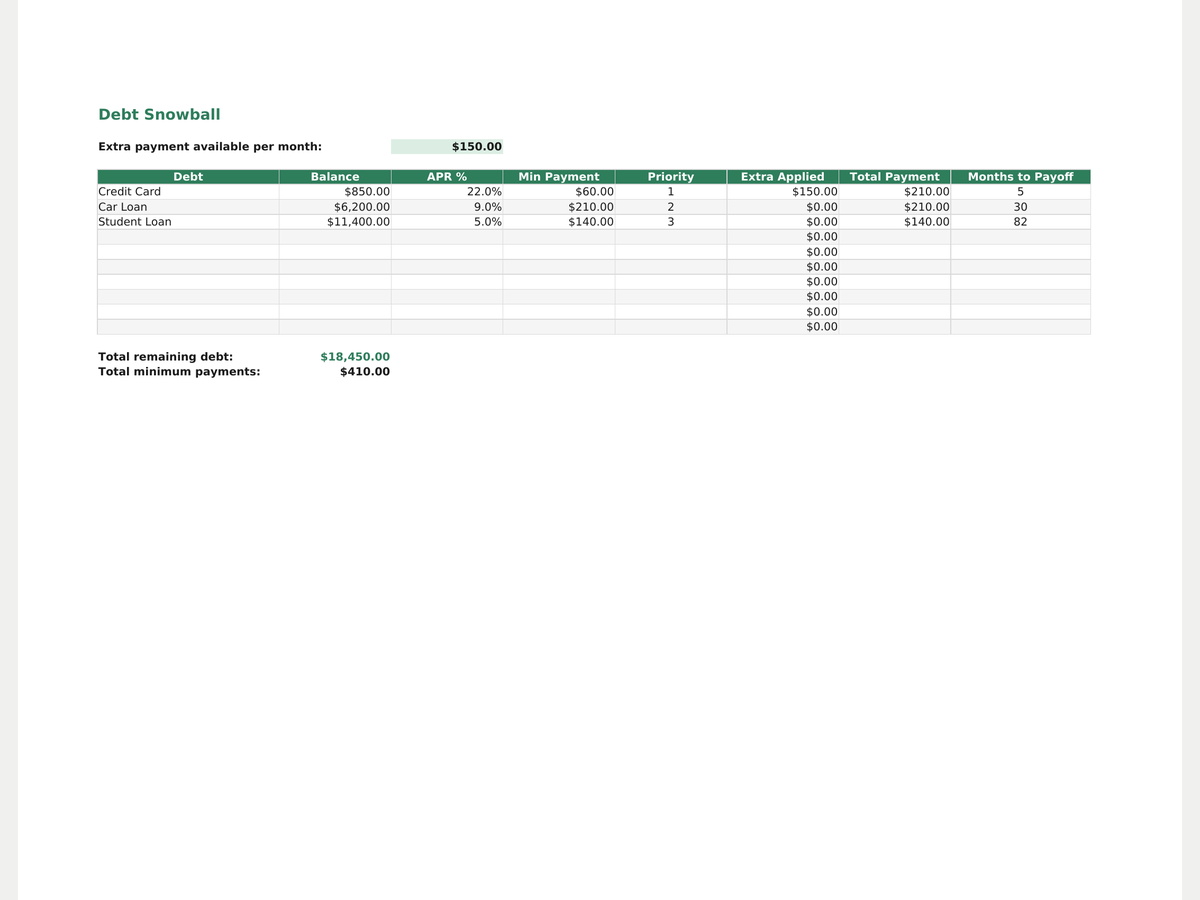Screen dimensions: 1200x900
Task: Click the 5.0% APR cell
Action: (447, 222)
